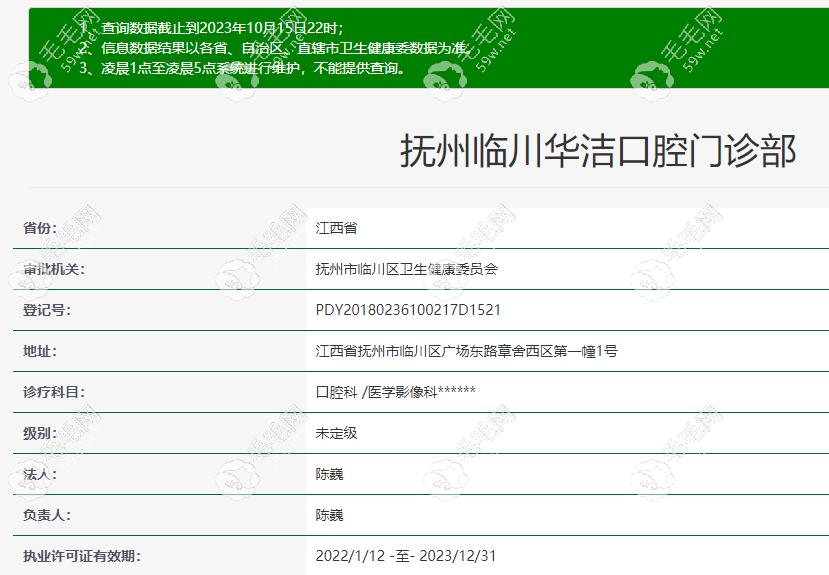The width and height of the screenshot is (829, 575).
Task: Select registration number PDY20180236100217D1521
Action: (408, 310)
